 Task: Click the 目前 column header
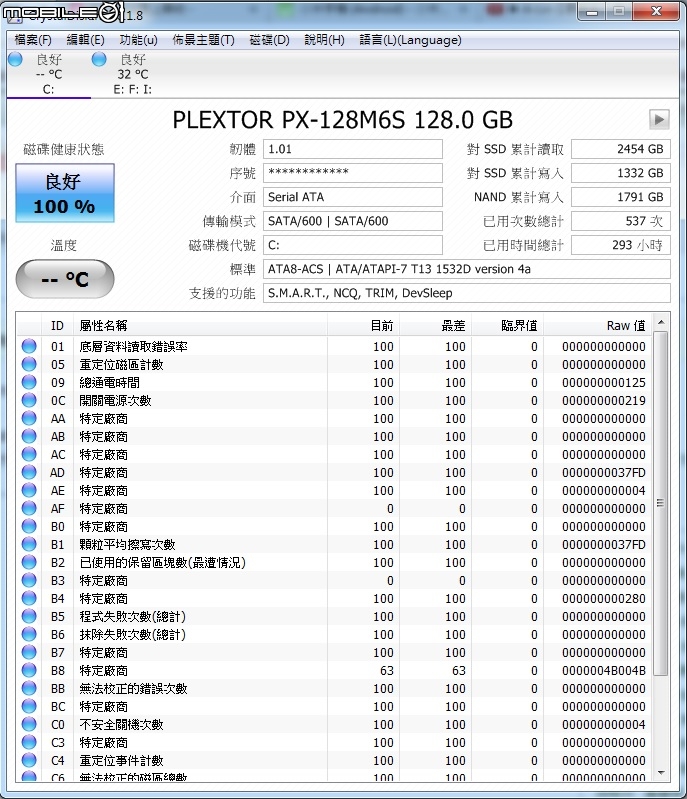(x=363, y=326)
